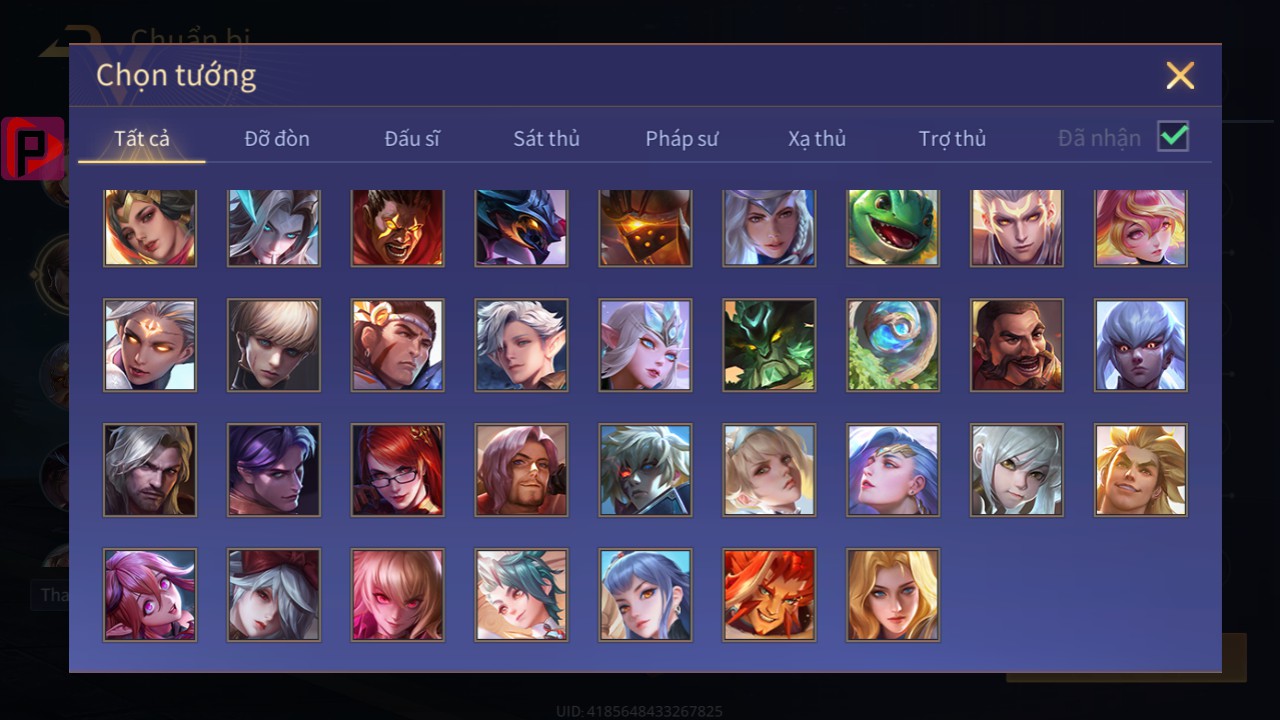This screenshot has width=1280, height=720.
Task: Filter heroes by Pháp sư
Action: 682,139
